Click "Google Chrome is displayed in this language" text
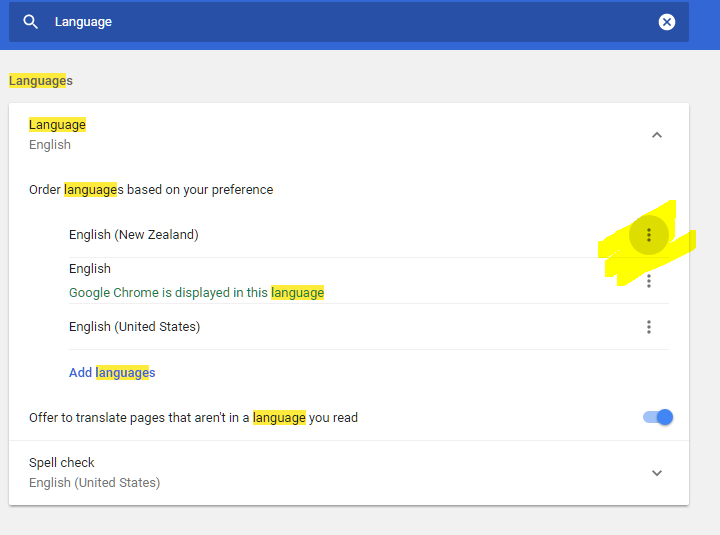 [196, 293]
